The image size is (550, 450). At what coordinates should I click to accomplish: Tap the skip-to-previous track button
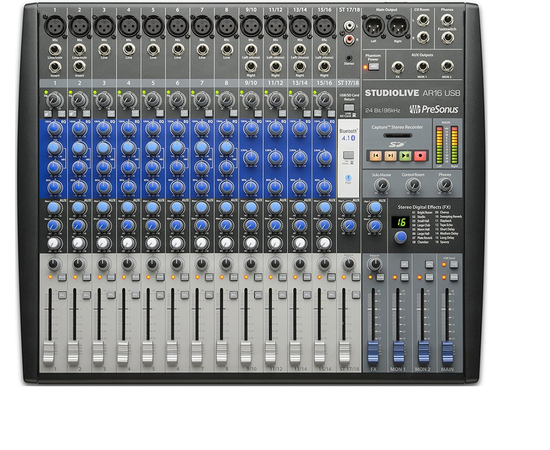pyautogui.click(x=375, y=155)
